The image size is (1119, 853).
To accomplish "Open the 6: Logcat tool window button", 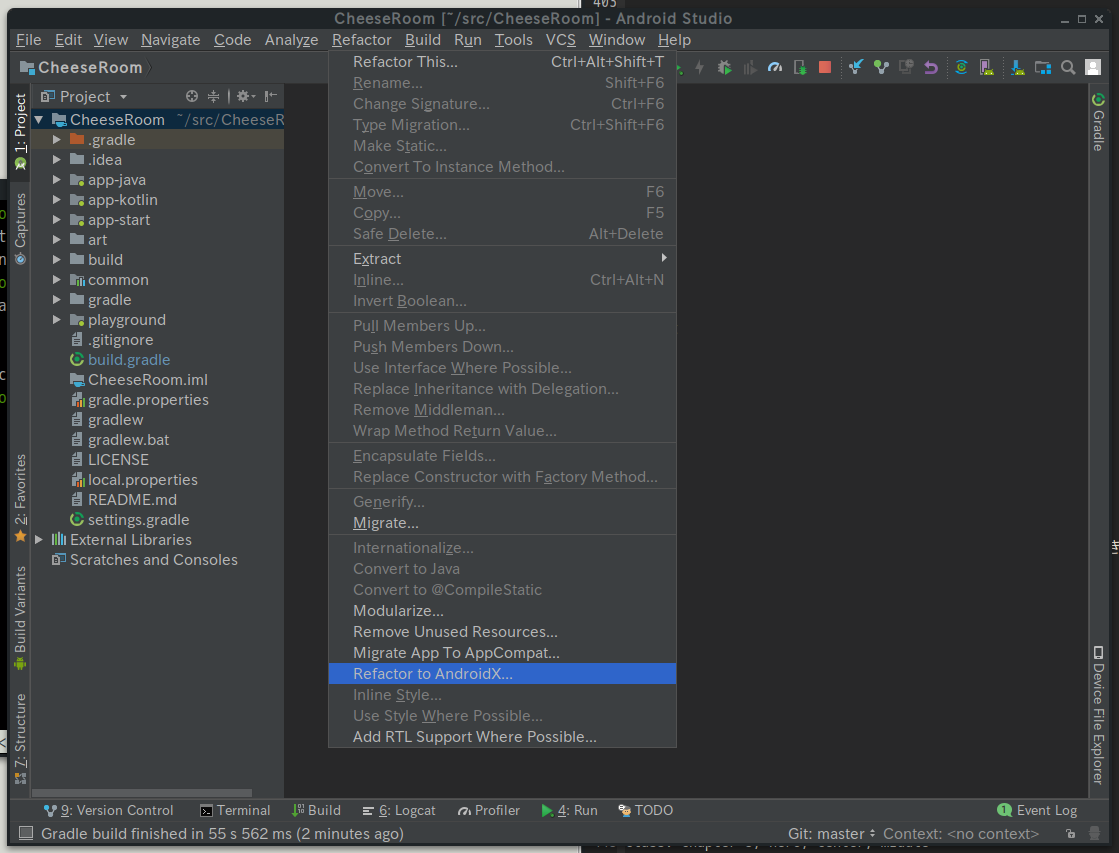I will 399,810.
